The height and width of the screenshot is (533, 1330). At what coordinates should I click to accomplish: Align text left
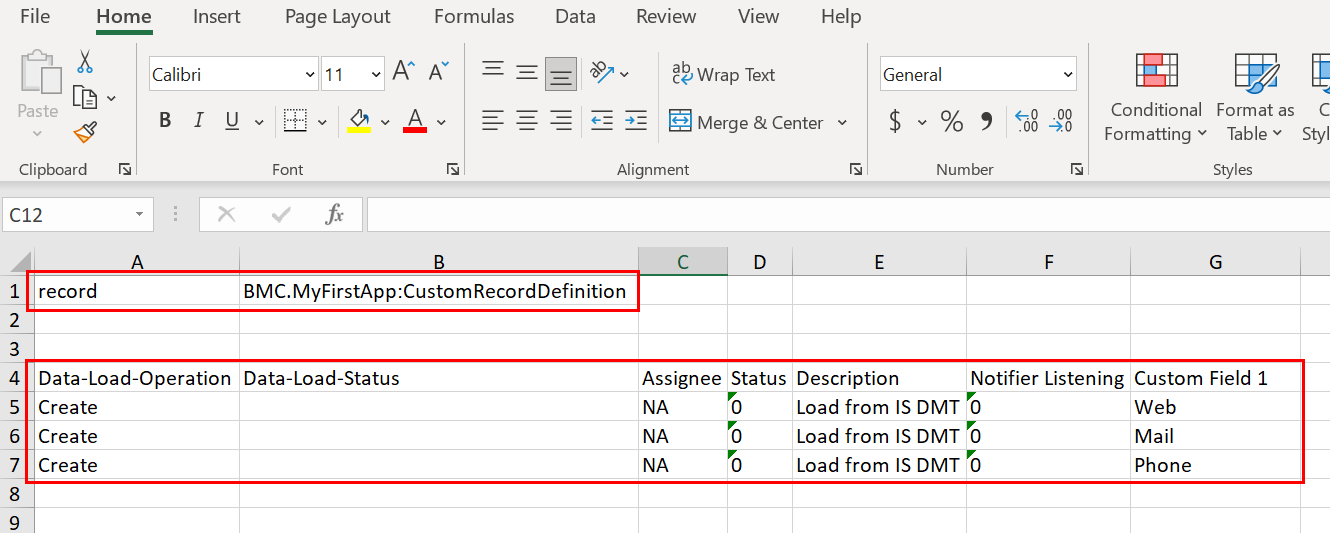point(493,121)
